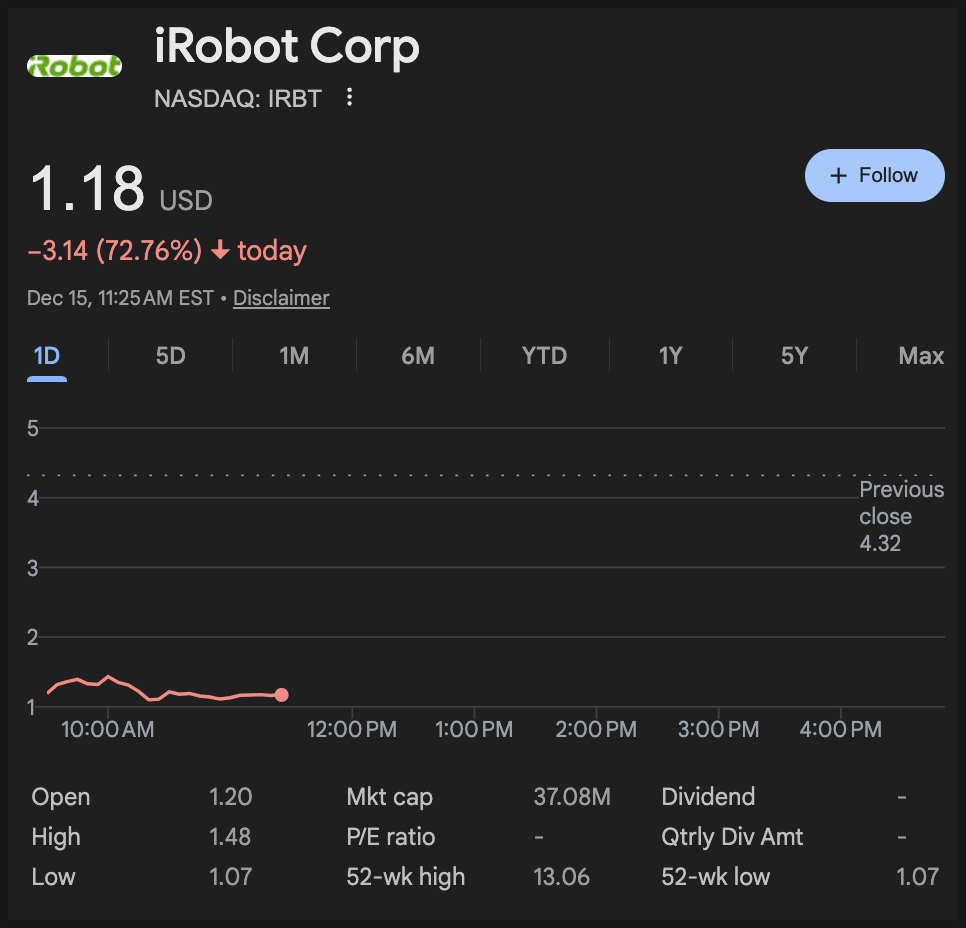View the 1Y price chart
The image size is (966, 928).
670,356
